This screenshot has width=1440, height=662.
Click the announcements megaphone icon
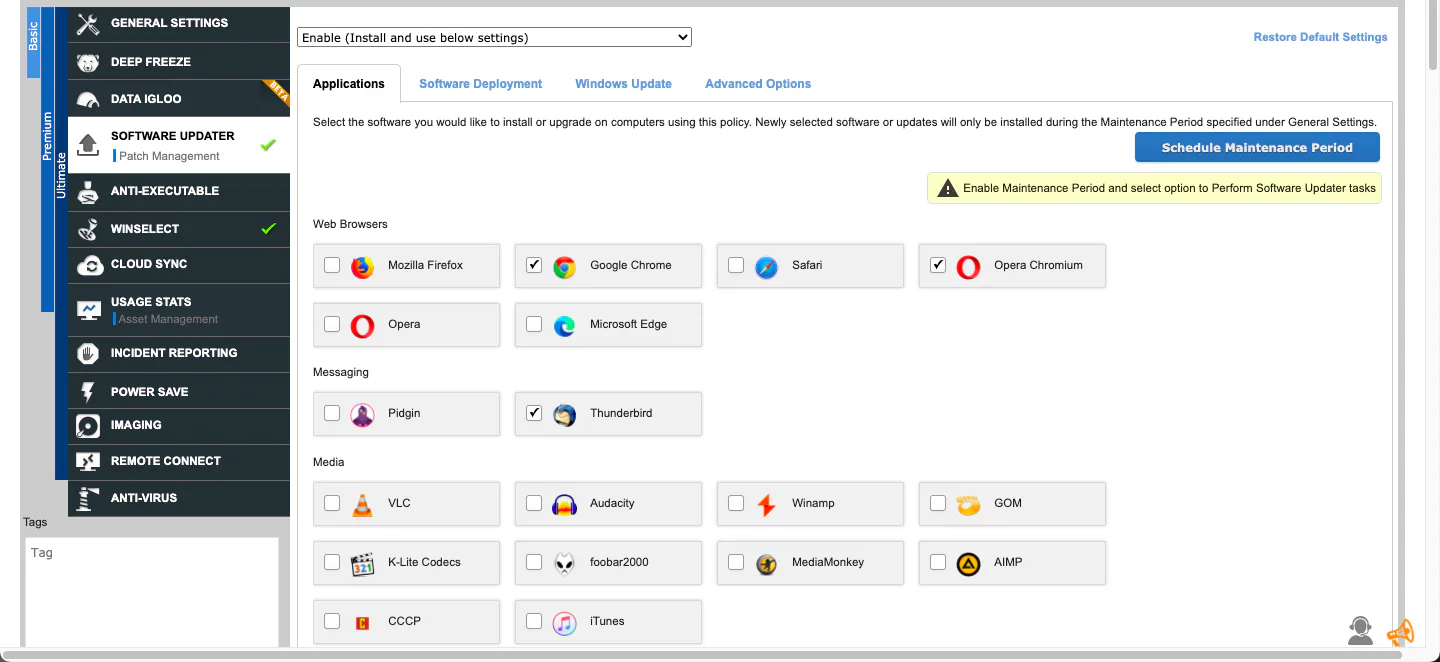tap(1400, 631)
